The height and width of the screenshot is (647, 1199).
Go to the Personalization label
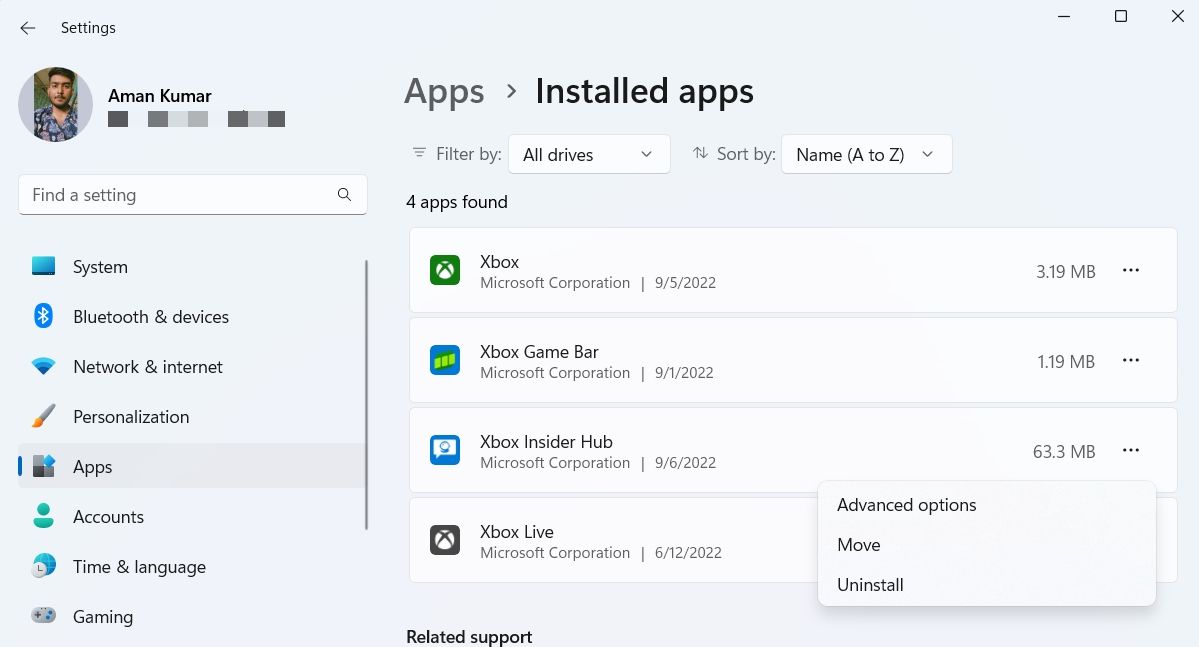coord(131,417)
